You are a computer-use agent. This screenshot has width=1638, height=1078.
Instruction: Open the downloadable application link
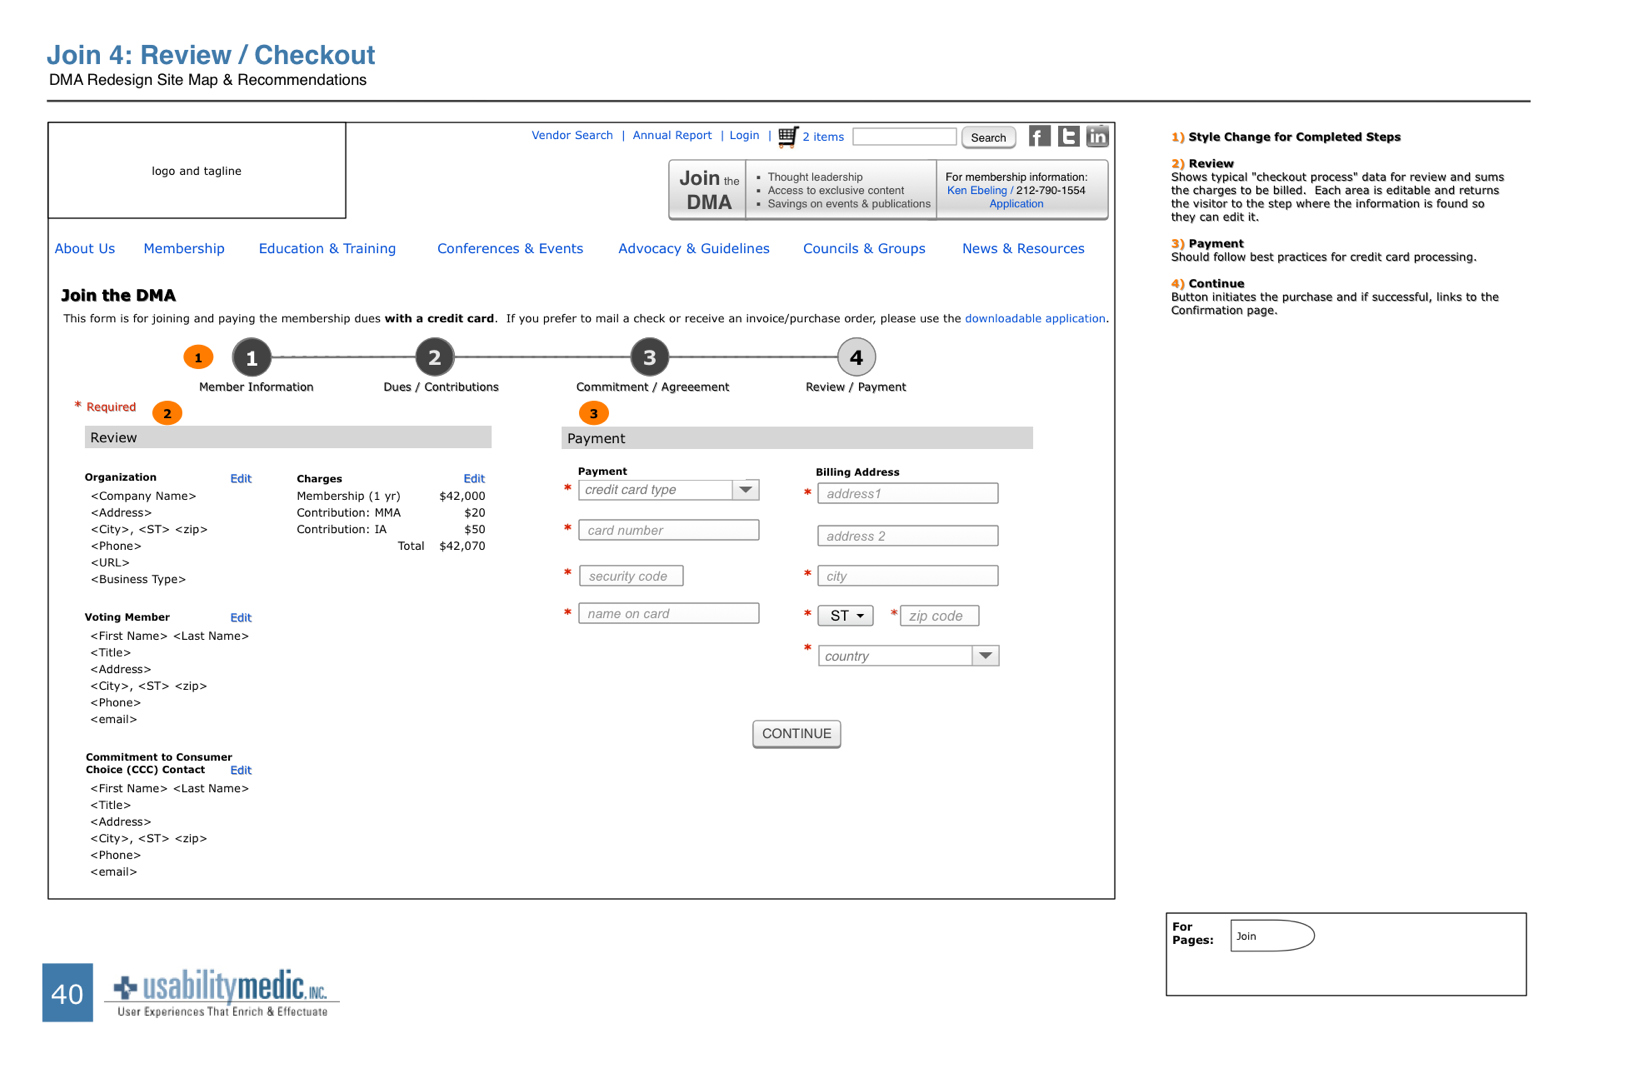(x=1035, y=319)
